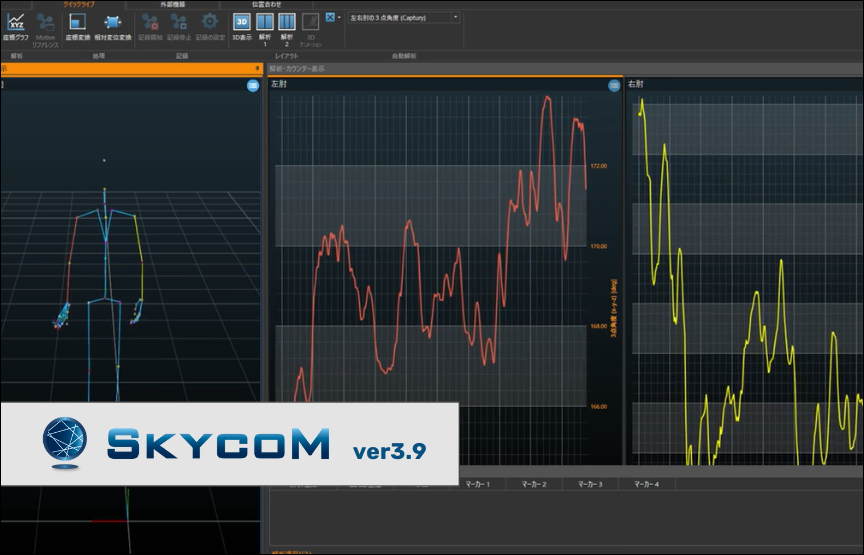
Task: Open the 位置合わせ ribbon tab
Action: point(266,4)
